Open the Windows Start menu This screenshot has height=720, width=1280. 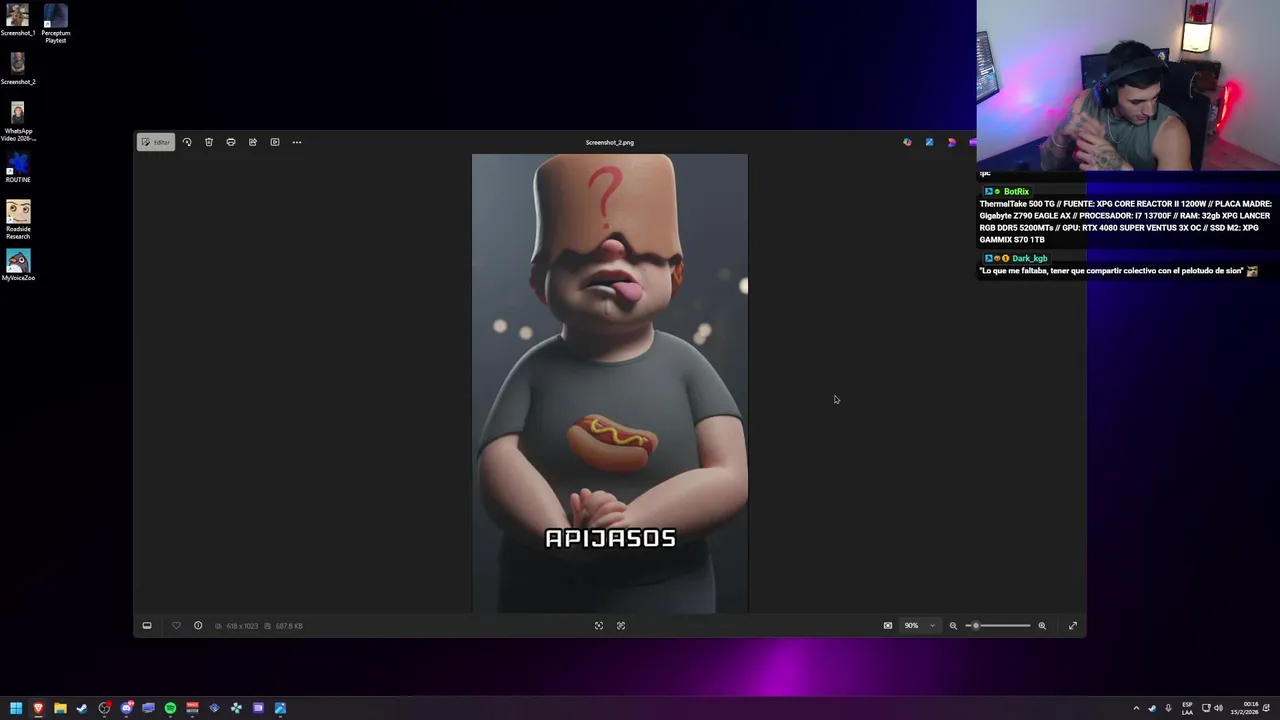coord(16,708)
